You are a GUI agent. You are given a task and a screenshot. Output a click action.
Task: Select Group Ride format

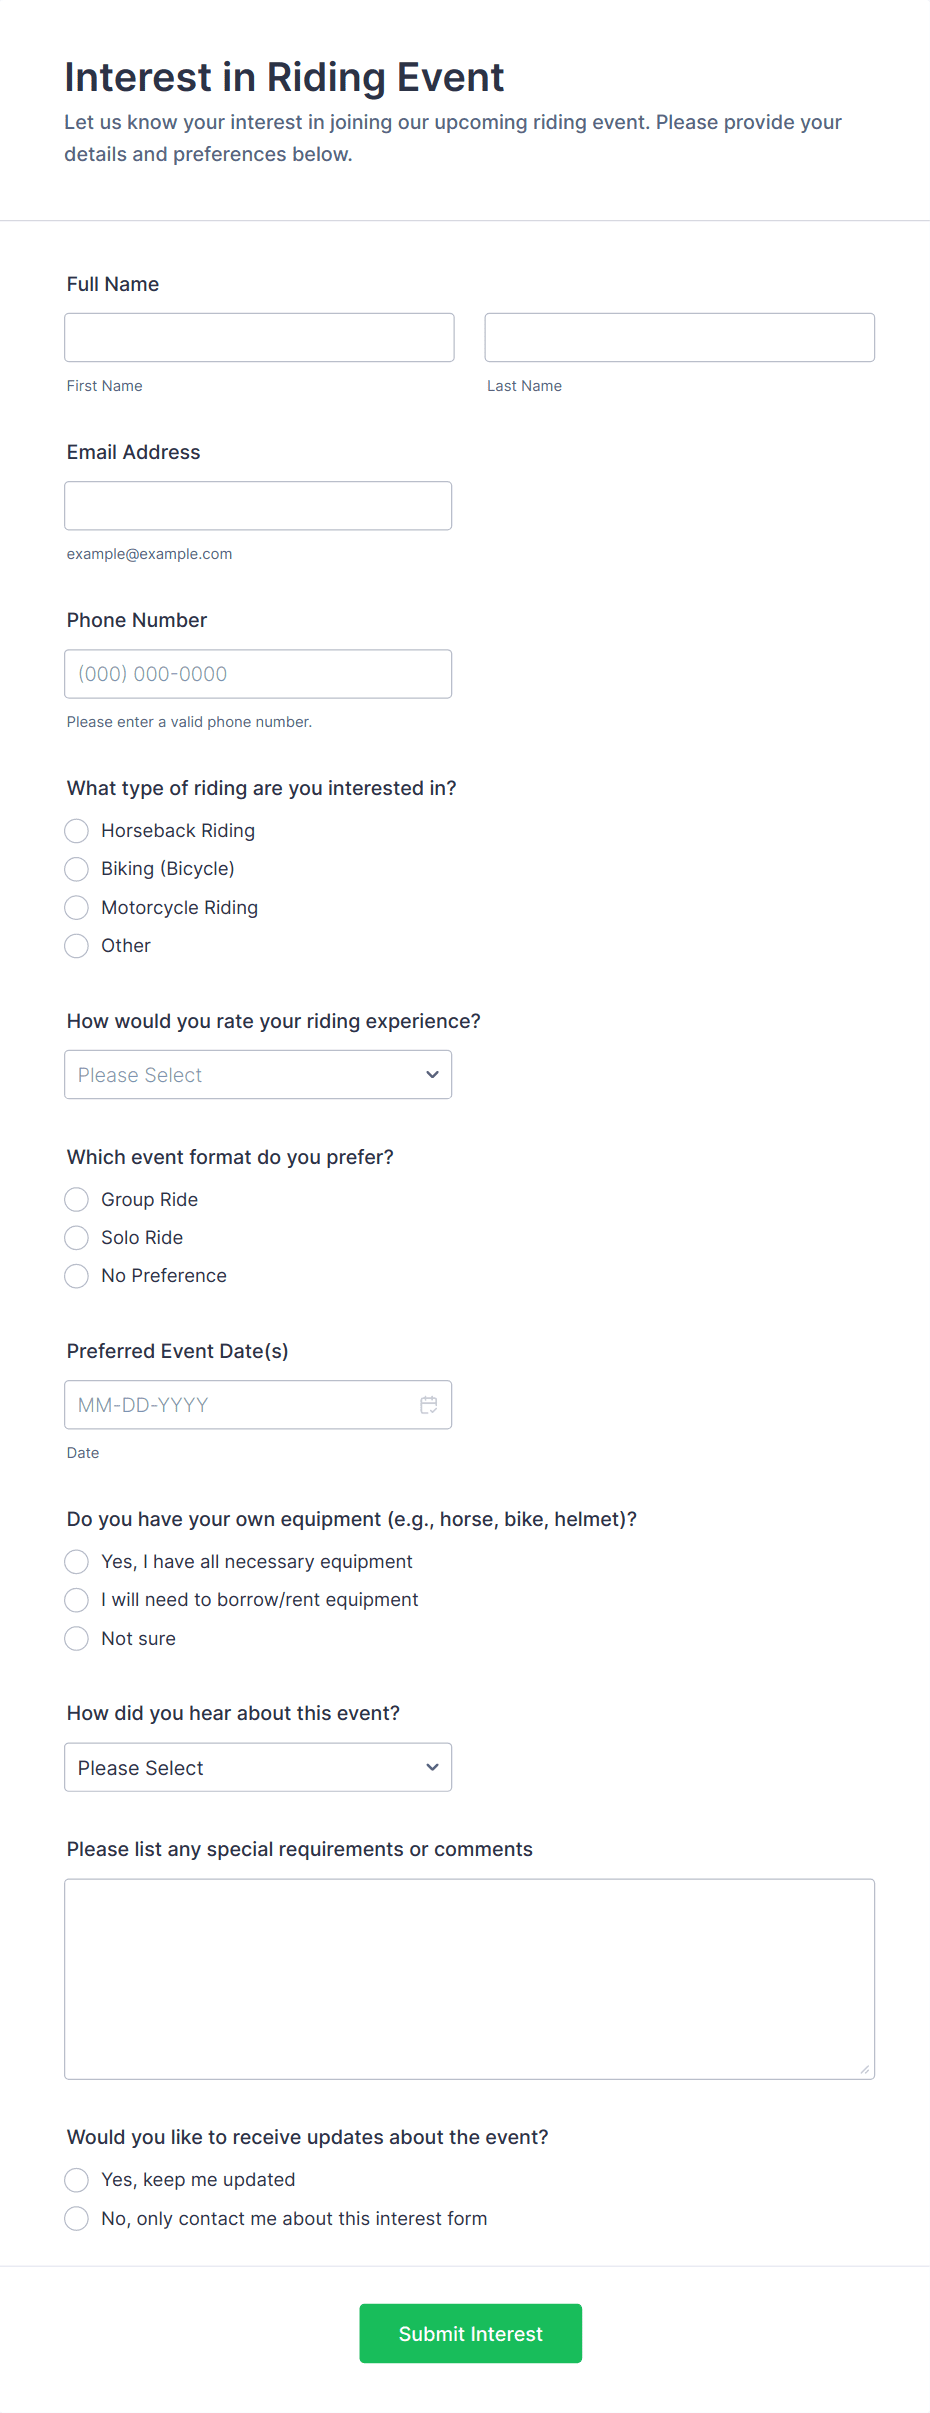click(x=77, y=1199)
